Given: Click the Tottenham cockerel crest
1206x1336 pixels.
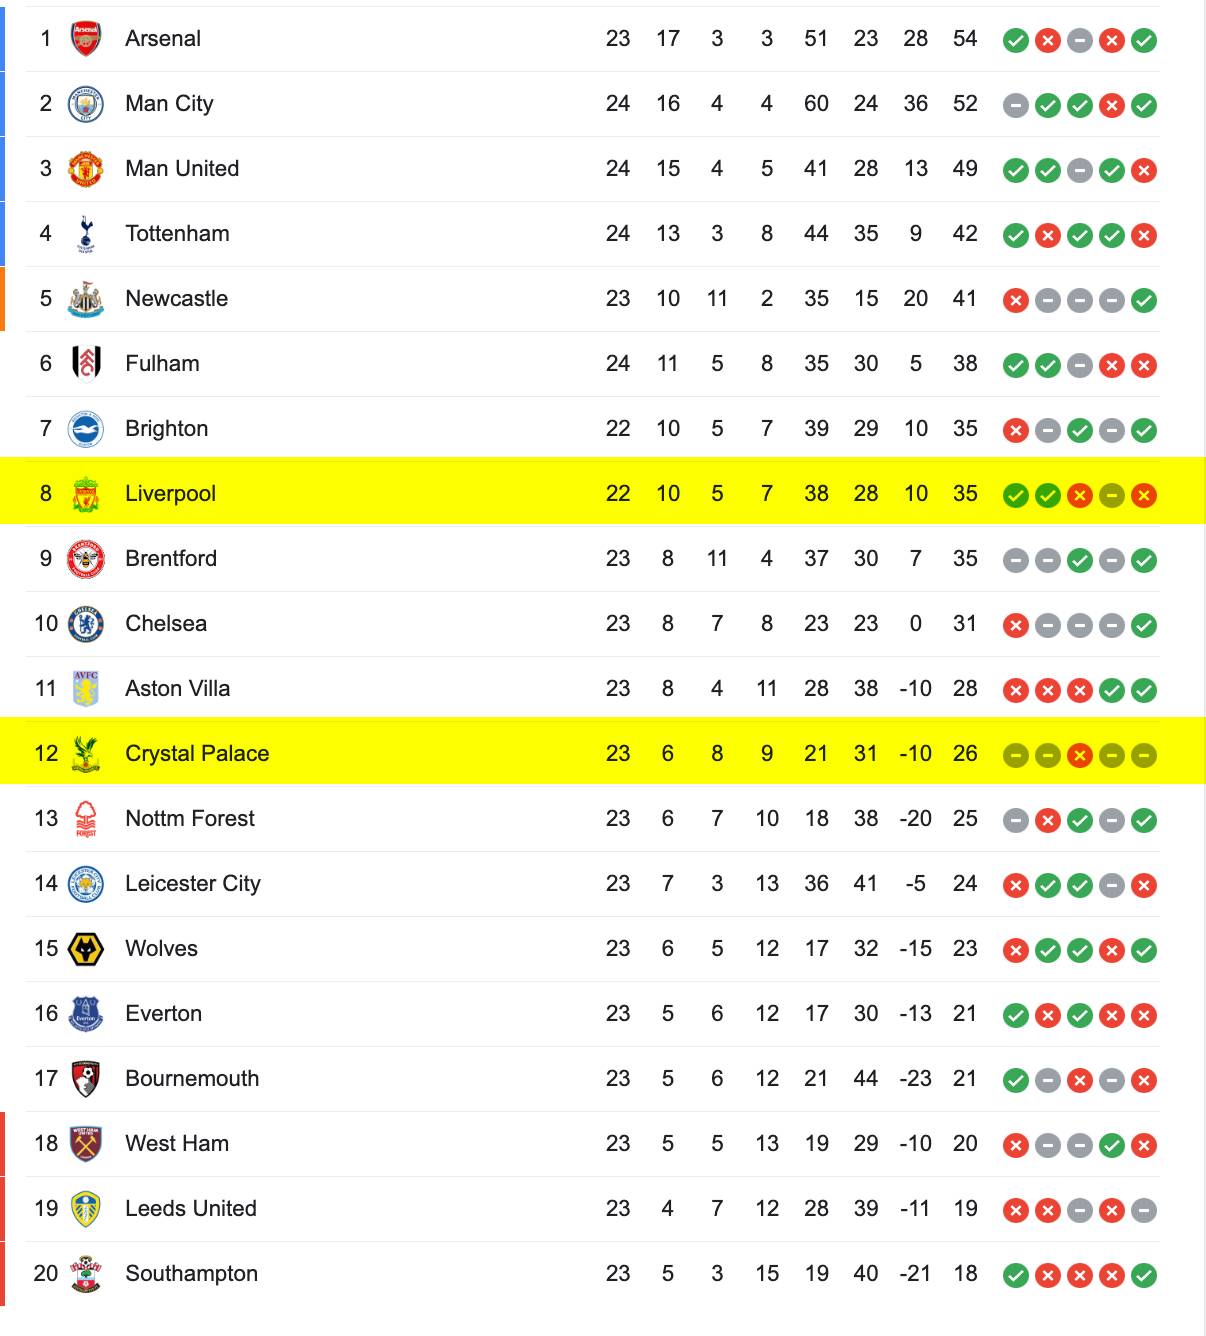Looking at the screenshot, I should click(x=86, y=234).
